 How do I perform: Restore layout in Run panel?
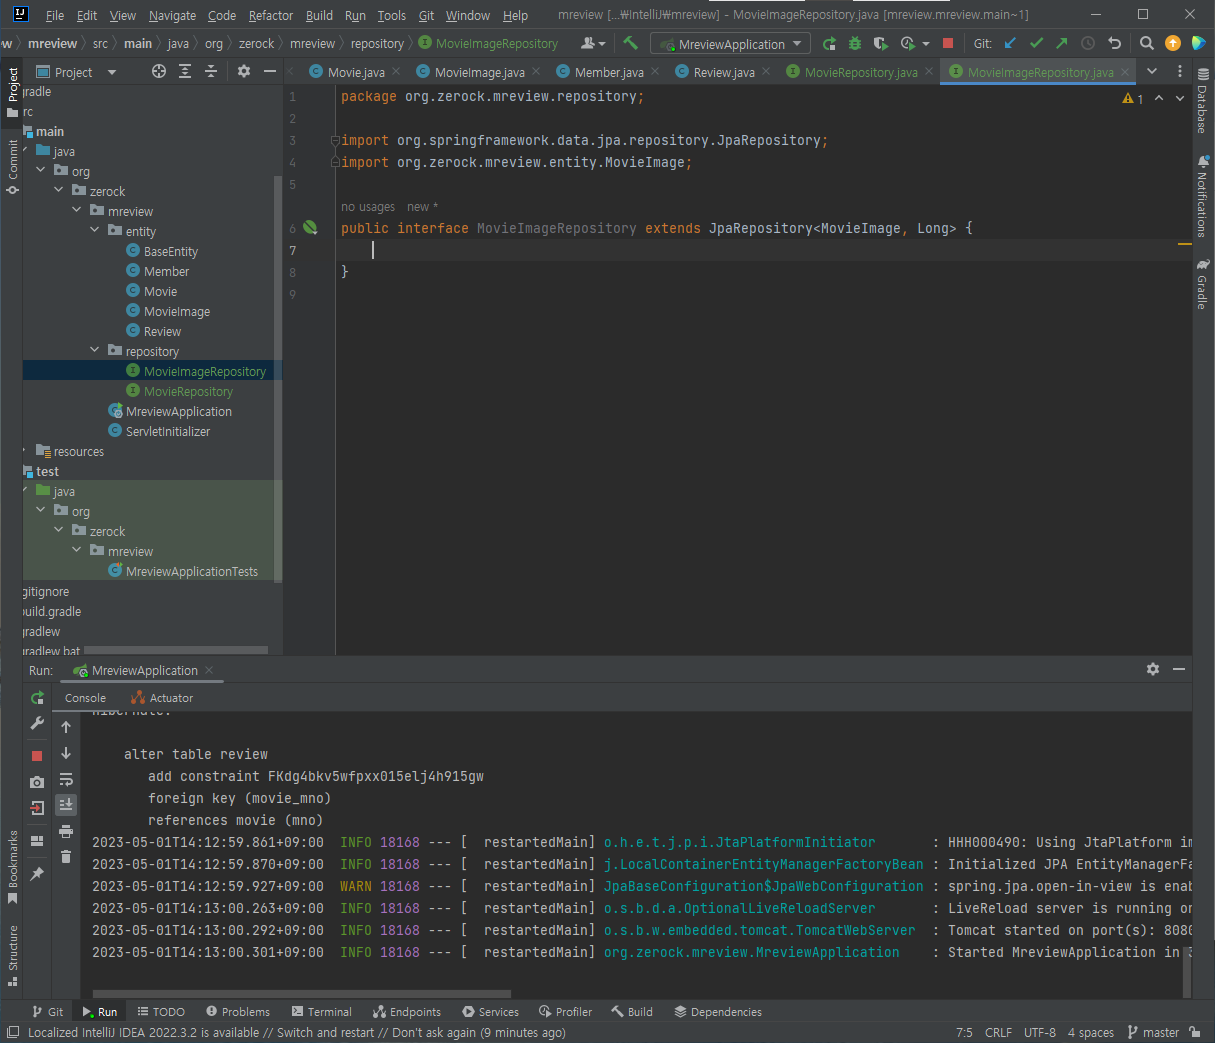[37, 841]
